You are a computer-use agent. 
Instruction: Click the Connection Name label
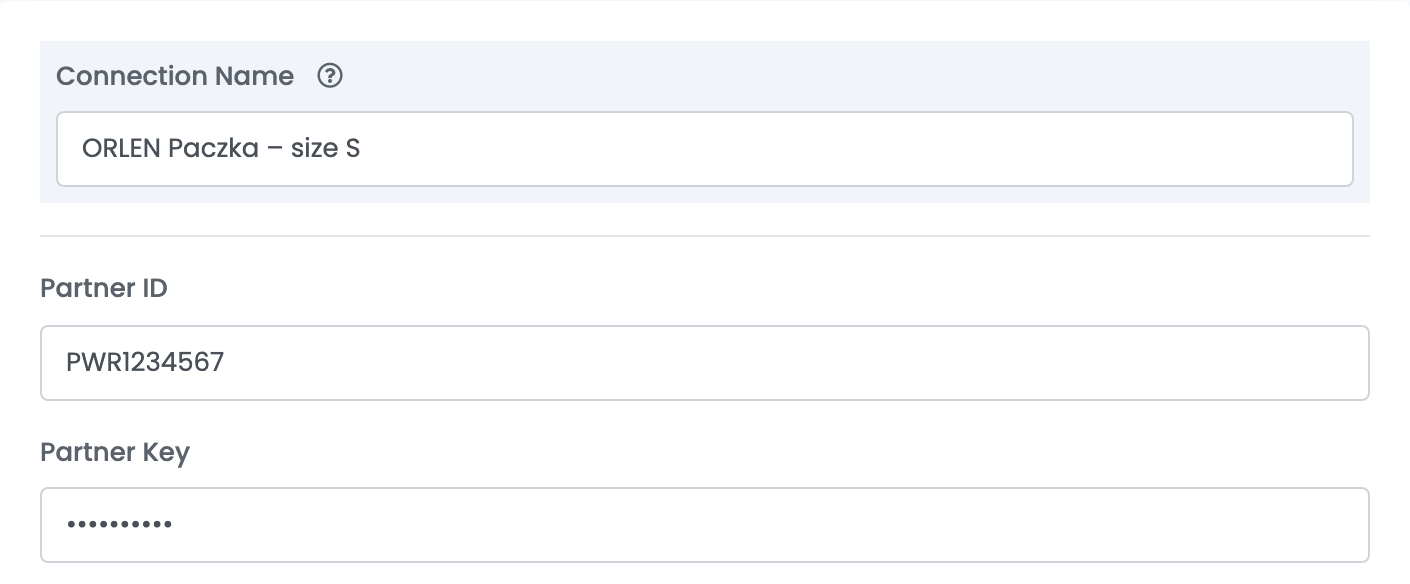pyautogui.click(x=175, y=76)
